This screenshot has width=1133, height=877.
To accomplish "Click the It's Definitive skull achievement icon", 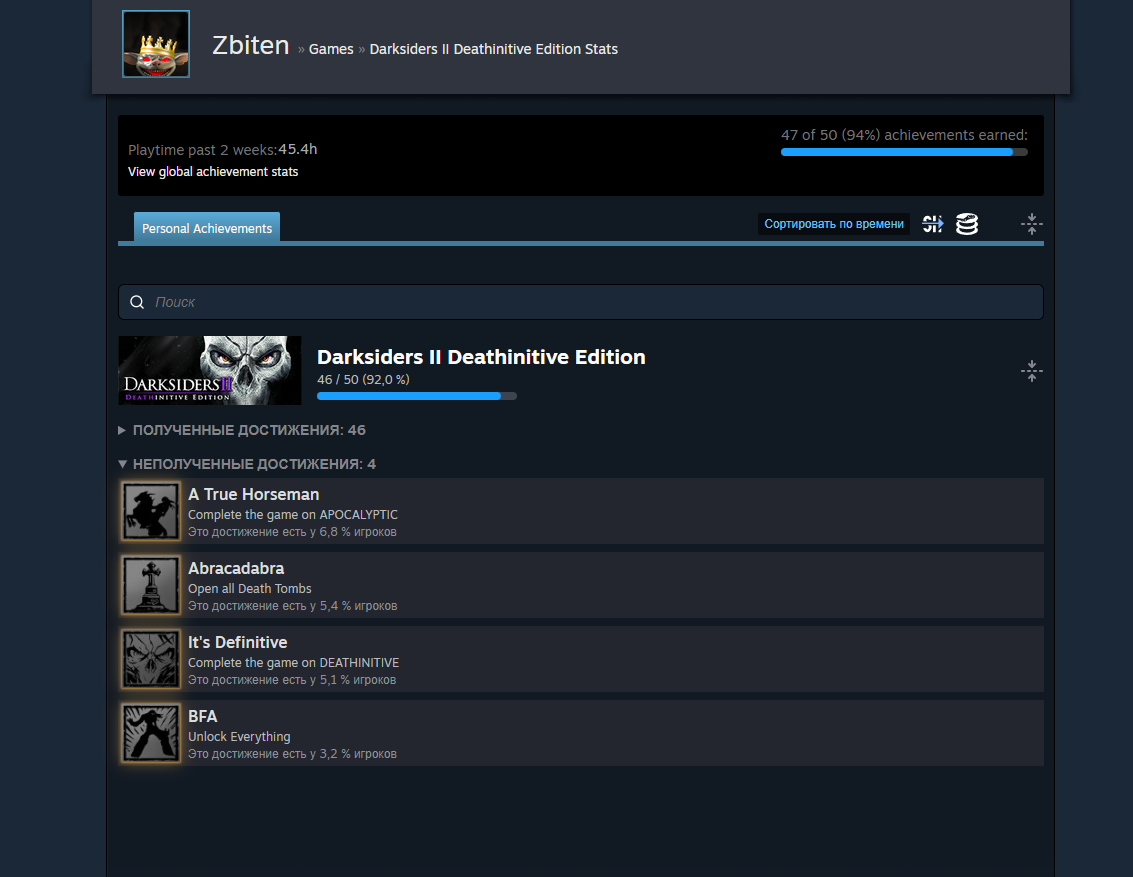I will tap(150, 660).
